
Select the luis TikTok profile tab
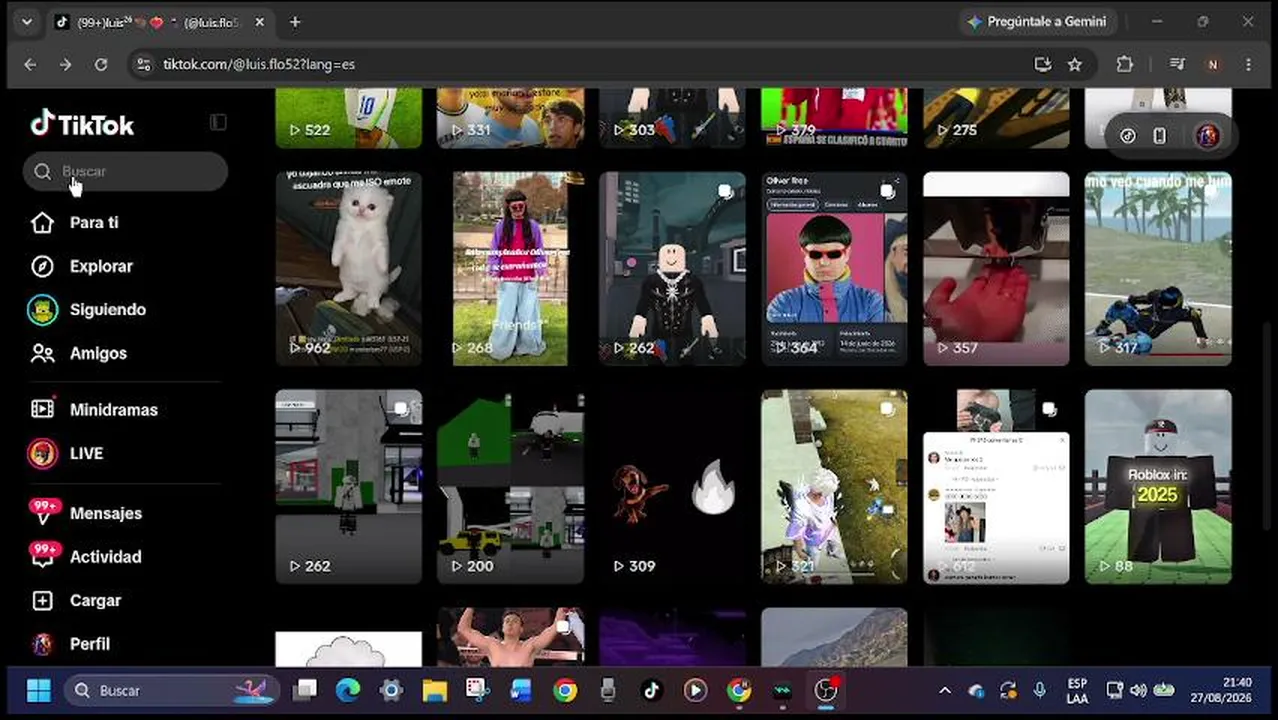coord(160,22)
